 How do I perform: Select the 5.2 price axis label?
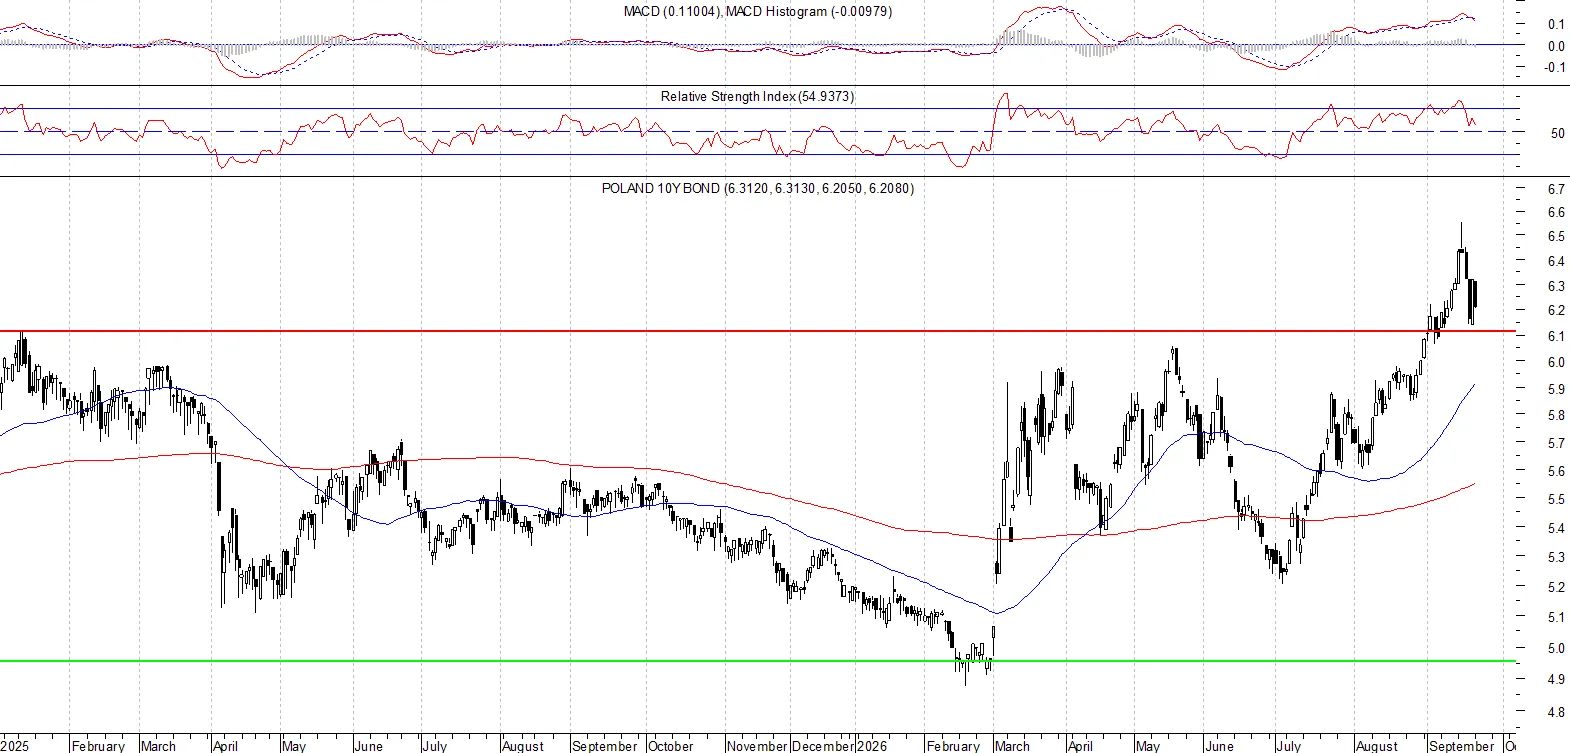pos(1556,587)
